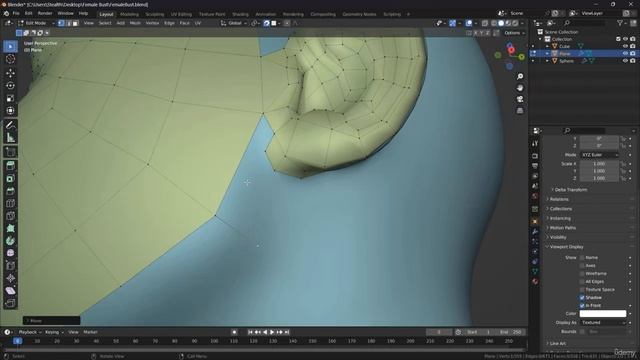Uncheck the In Front checkbox
The height and width of the screenshot is (360, 640).
pos(582,305)
